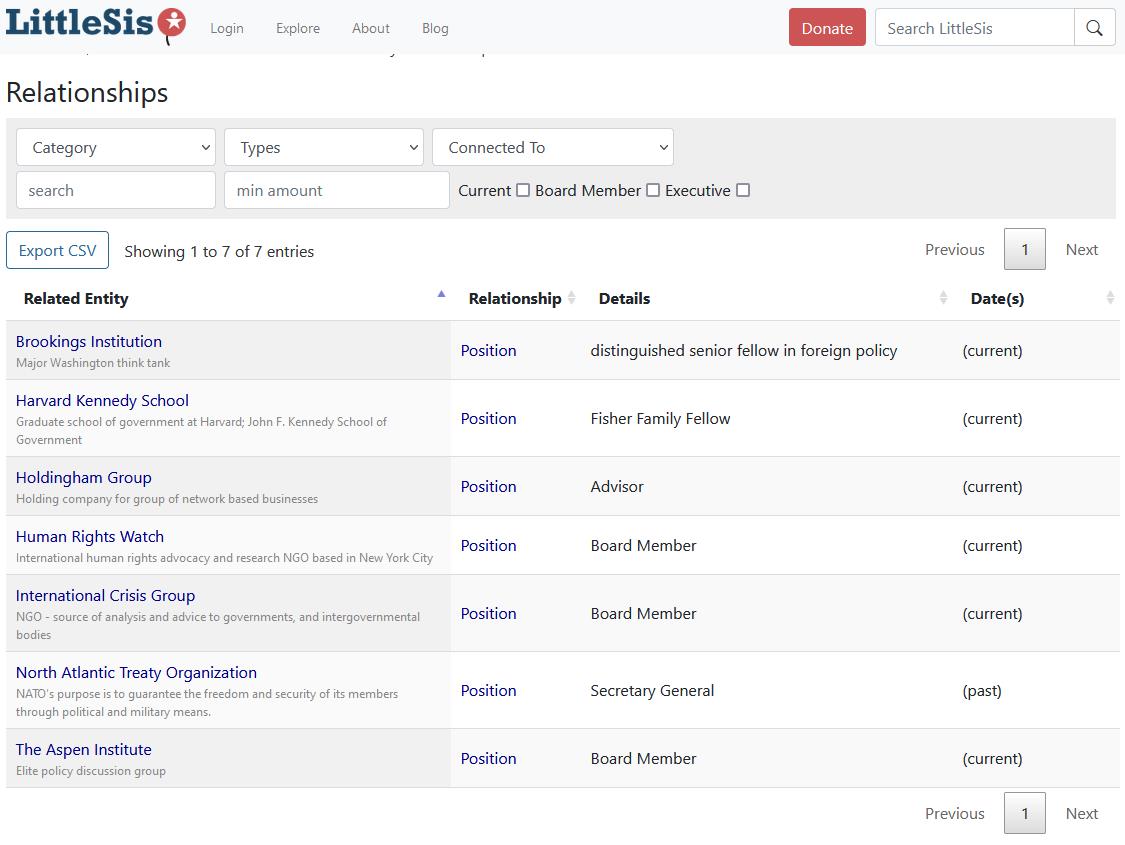Click 'Showing 1 to 7 of 7 entries'
Screen dimensions: 1125x845
point(219,252)
